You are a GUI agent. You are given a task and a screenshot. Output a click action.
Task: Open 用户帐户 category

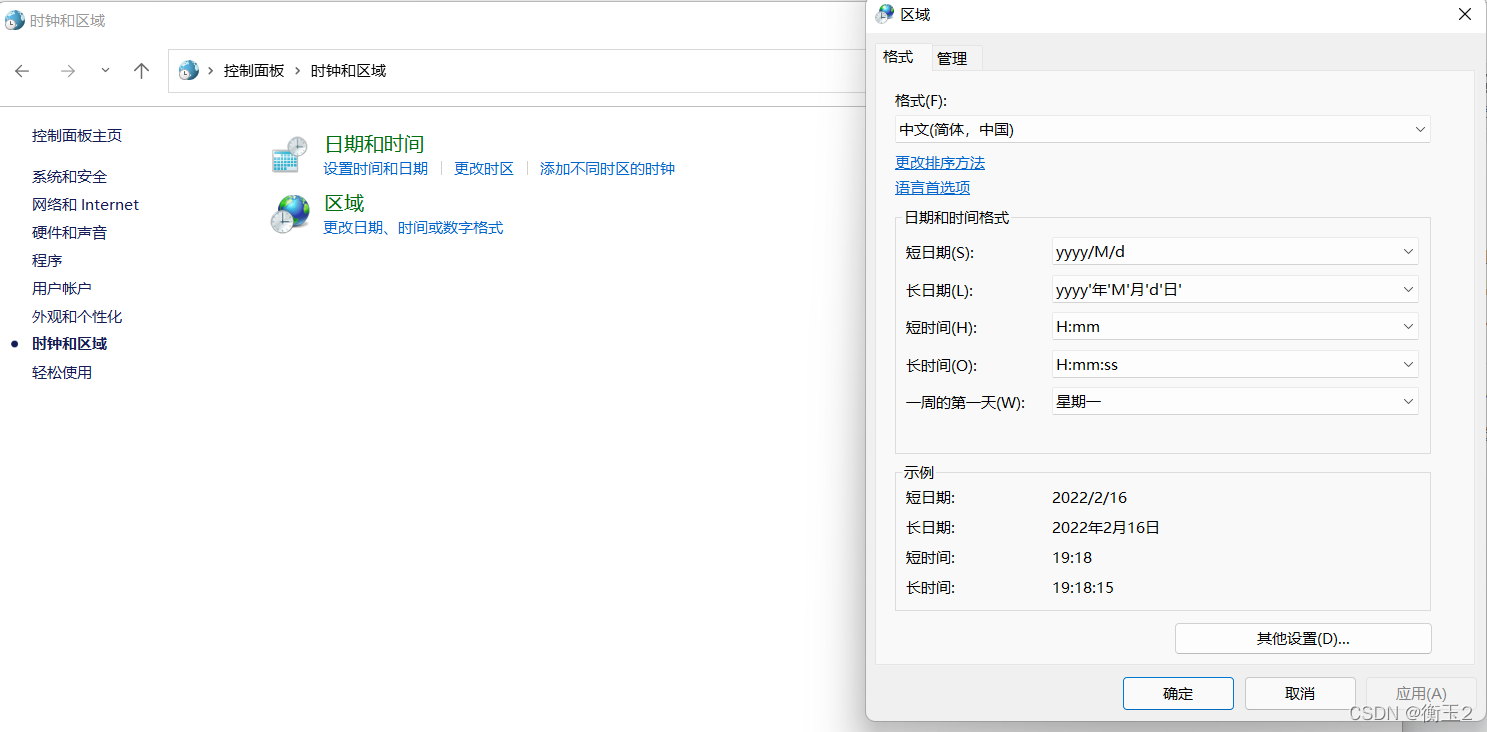pos(62,289)
